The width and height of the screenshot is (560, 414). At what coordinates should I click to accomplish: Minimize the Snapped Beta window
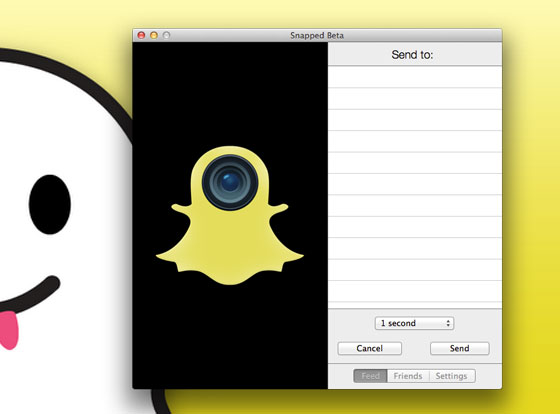154,35
